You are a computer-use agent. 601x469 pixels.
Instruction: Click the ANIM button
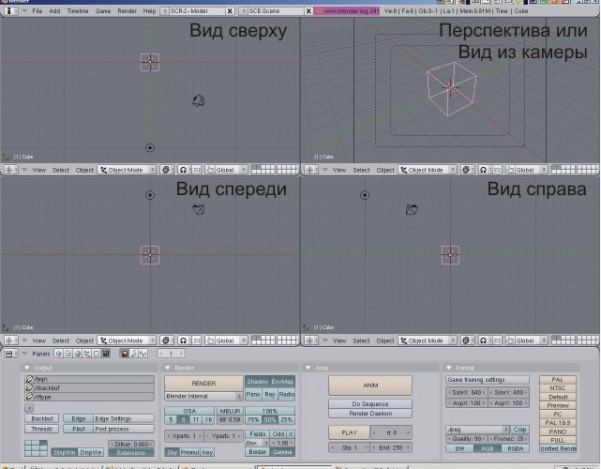(x=370, y=385)
